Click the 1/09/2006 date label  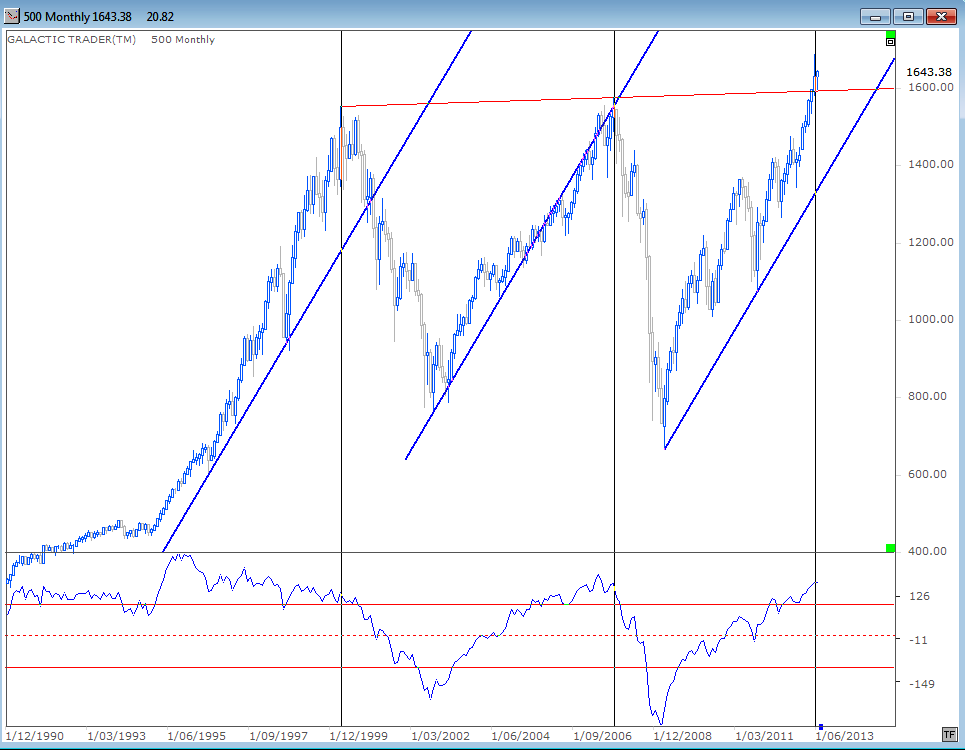pyautogui.click(x=602, y=736)
